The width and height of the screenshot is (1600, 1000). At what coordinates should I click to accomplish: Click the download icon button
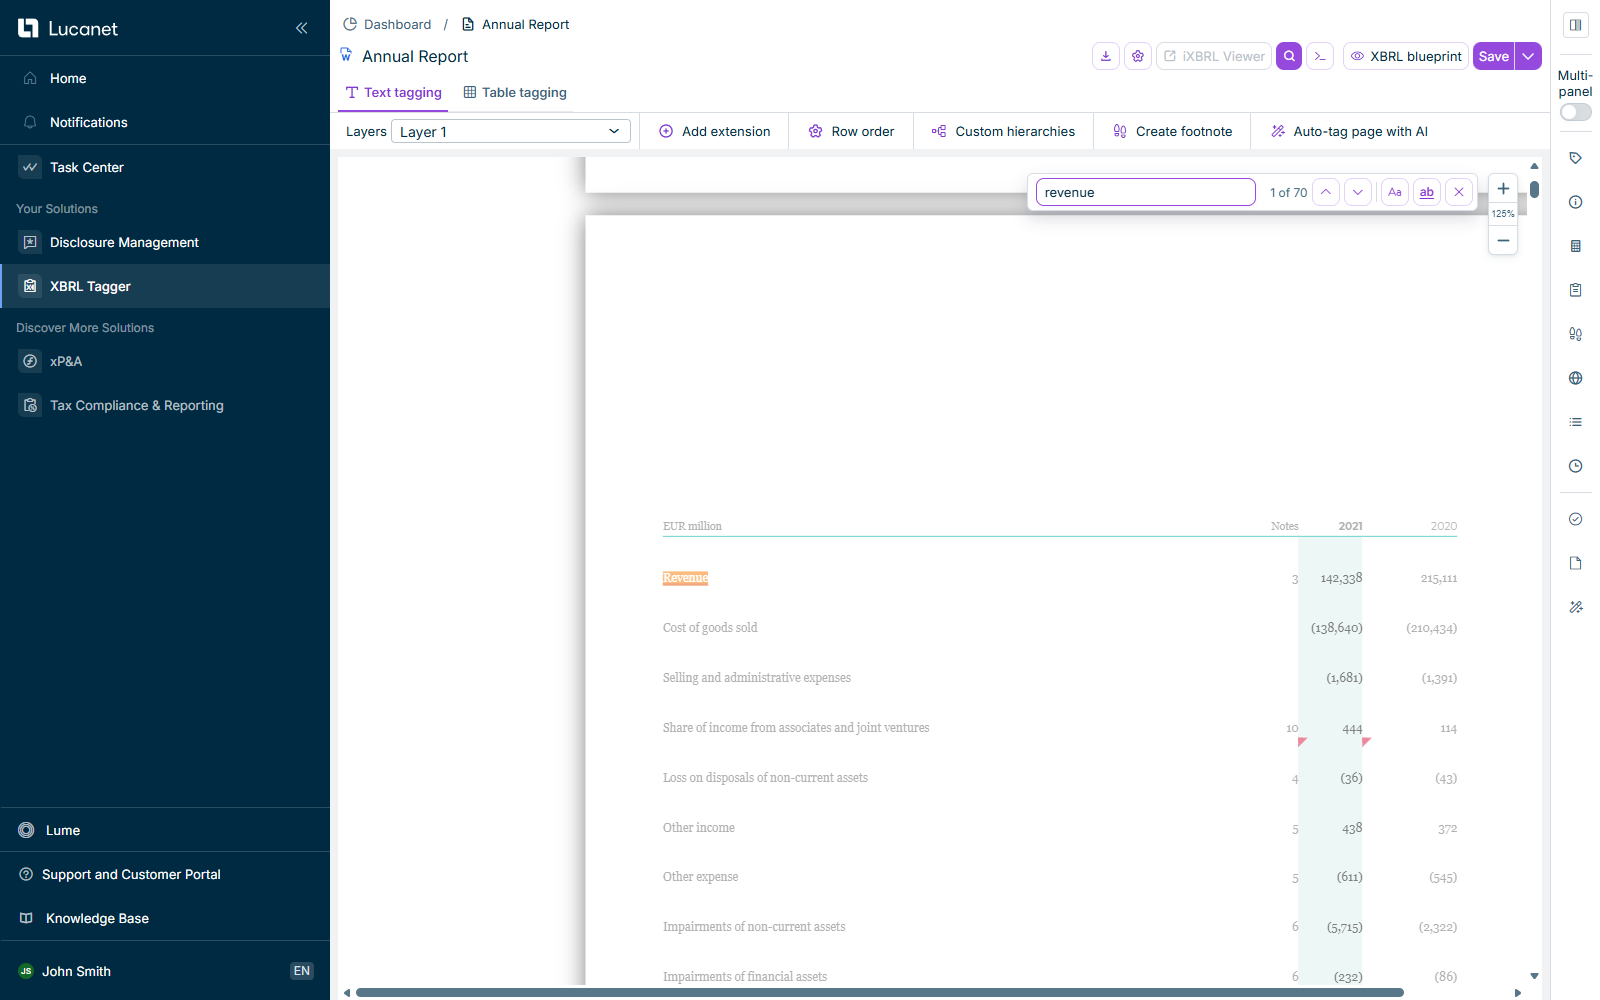coord(1106,56)
